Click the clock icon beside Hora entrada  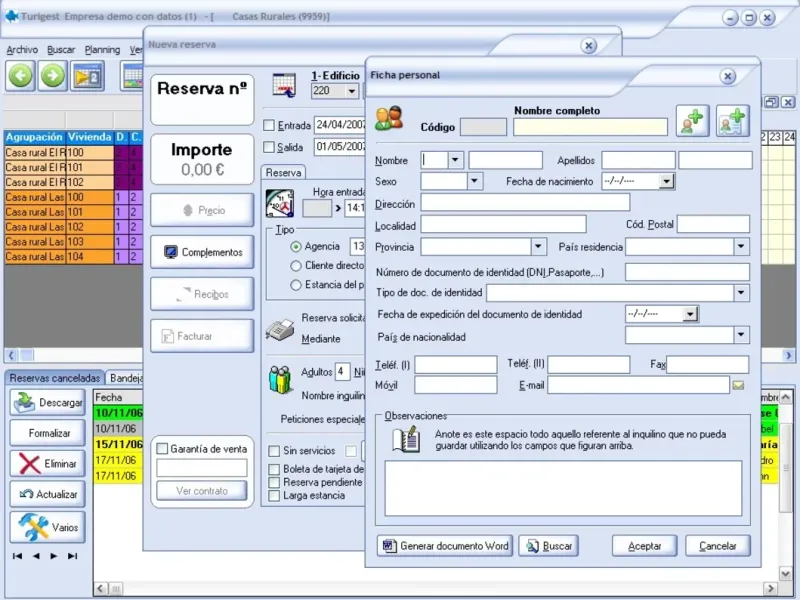tap(280, 204)
